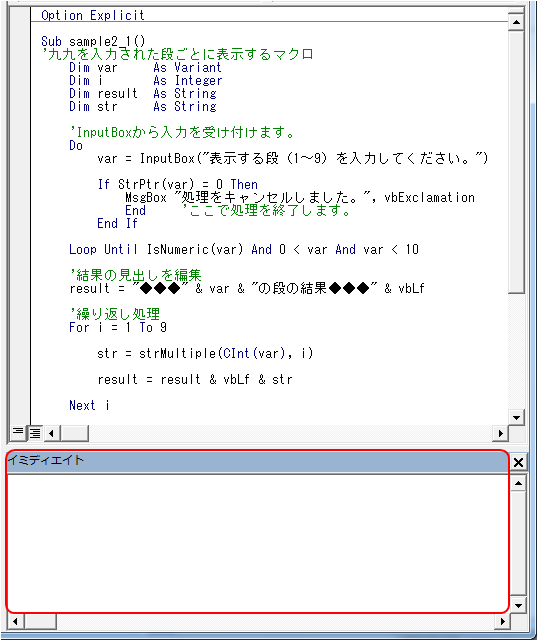Image resolution: width=538 pixels, height=641 pixels.
Task: Click comment '繰り返し処理'
Action: (115, 314)
